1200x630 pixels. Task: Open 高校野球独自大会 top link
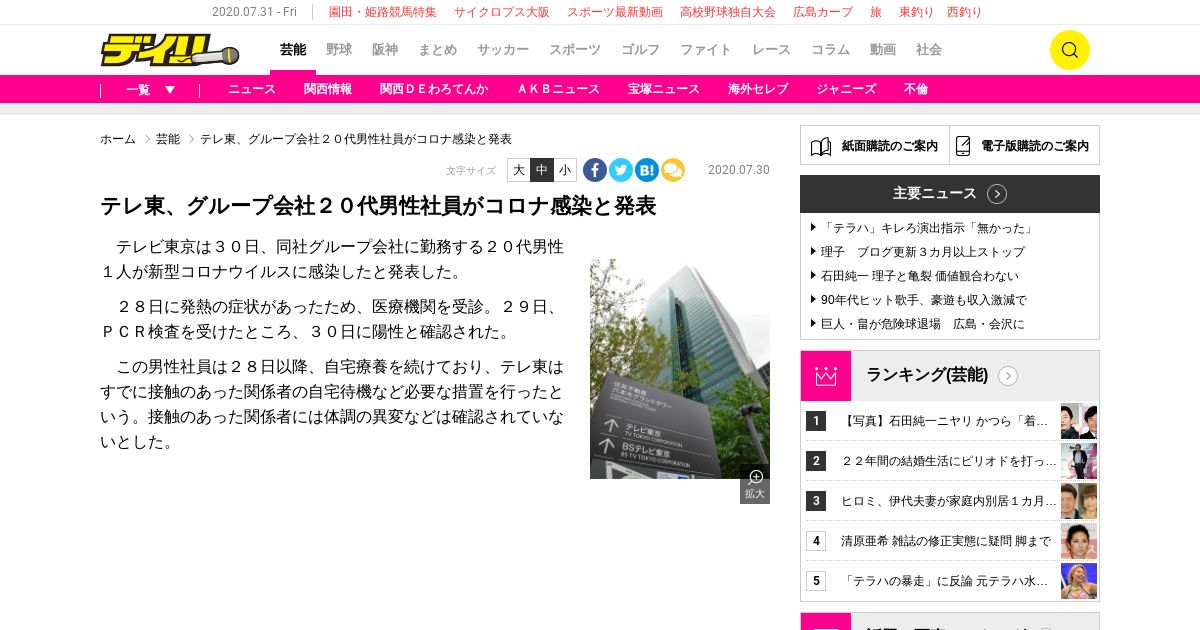click(728, 12)
